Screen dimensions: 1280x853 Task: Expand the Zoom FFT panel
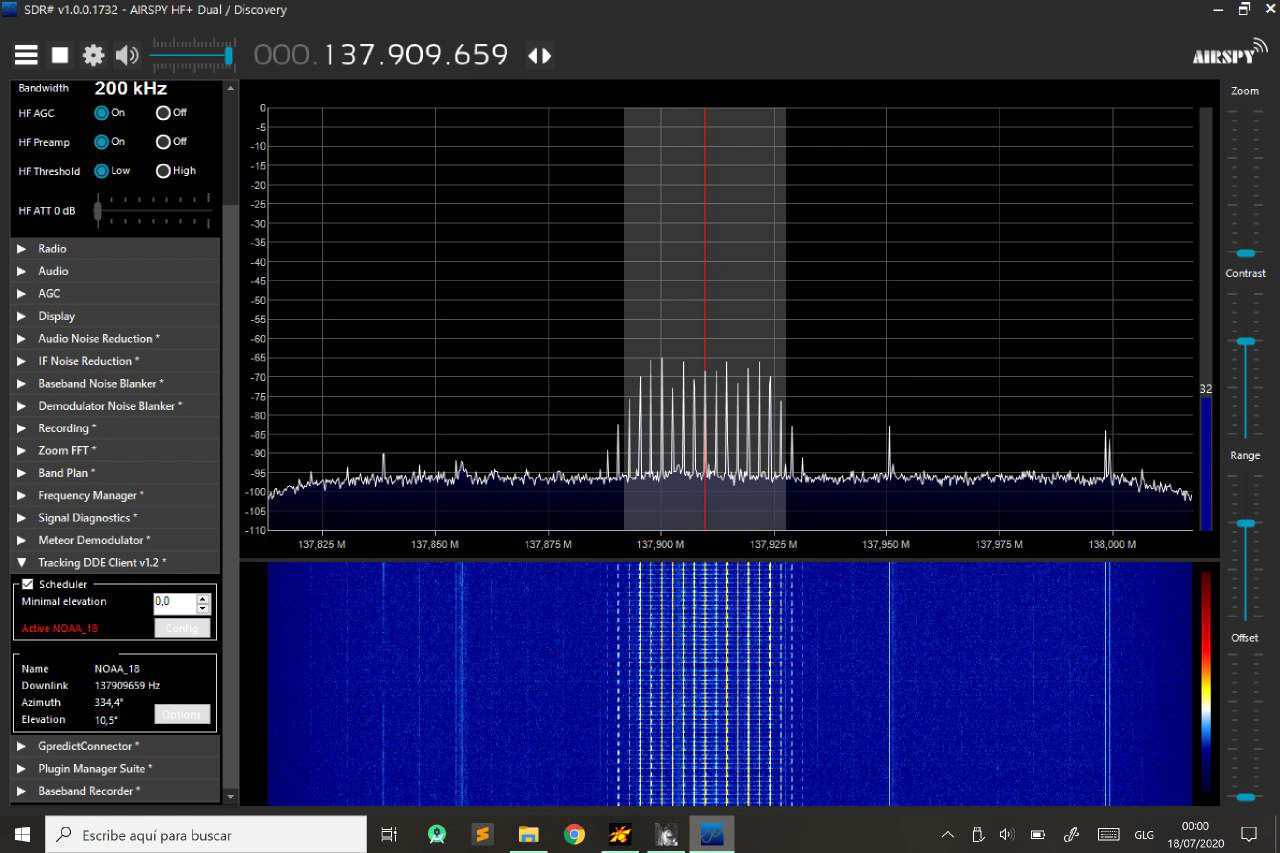tap(115, 451)
